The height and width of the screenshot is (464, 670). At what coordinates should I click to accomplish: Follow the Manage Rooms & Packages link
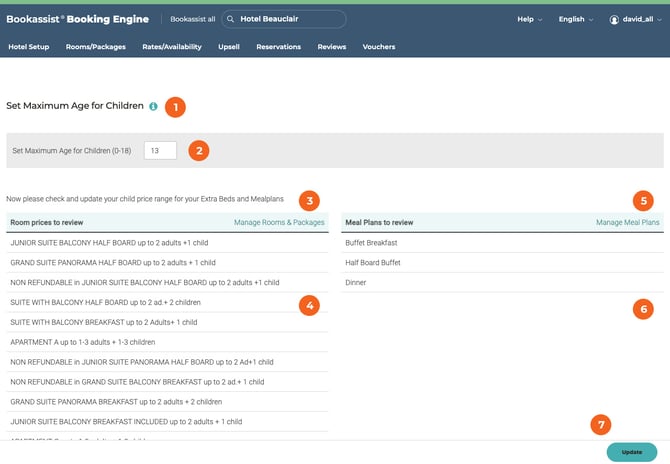(x=279, y=223)
